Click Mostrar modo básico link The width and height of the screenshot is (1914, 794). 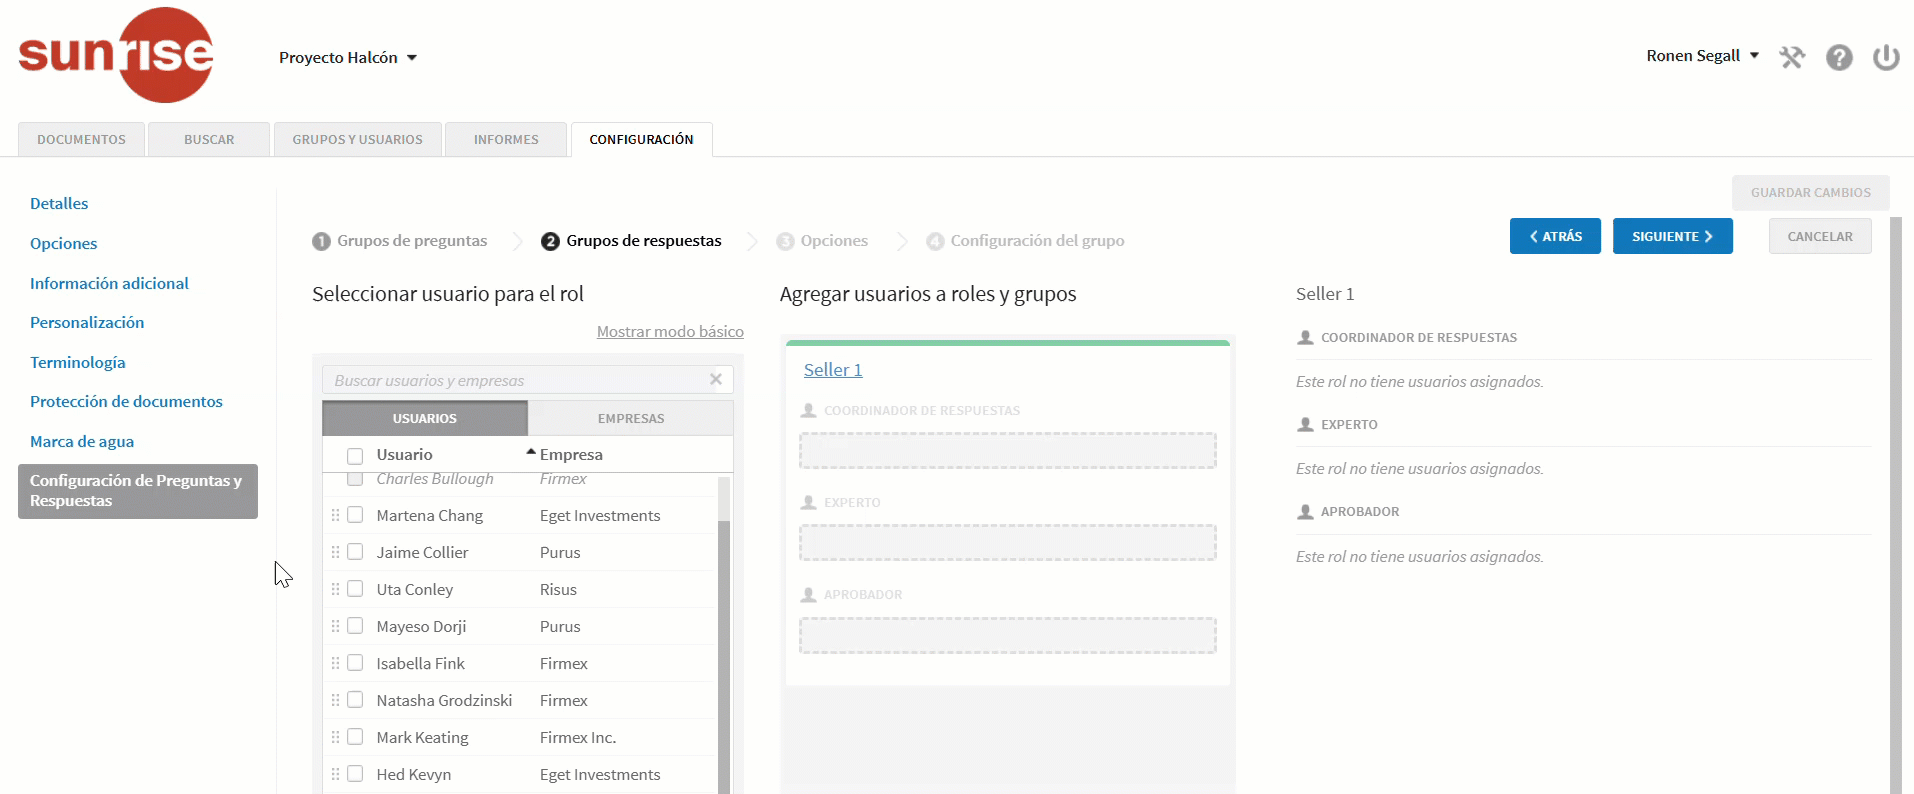click(670, 332)
